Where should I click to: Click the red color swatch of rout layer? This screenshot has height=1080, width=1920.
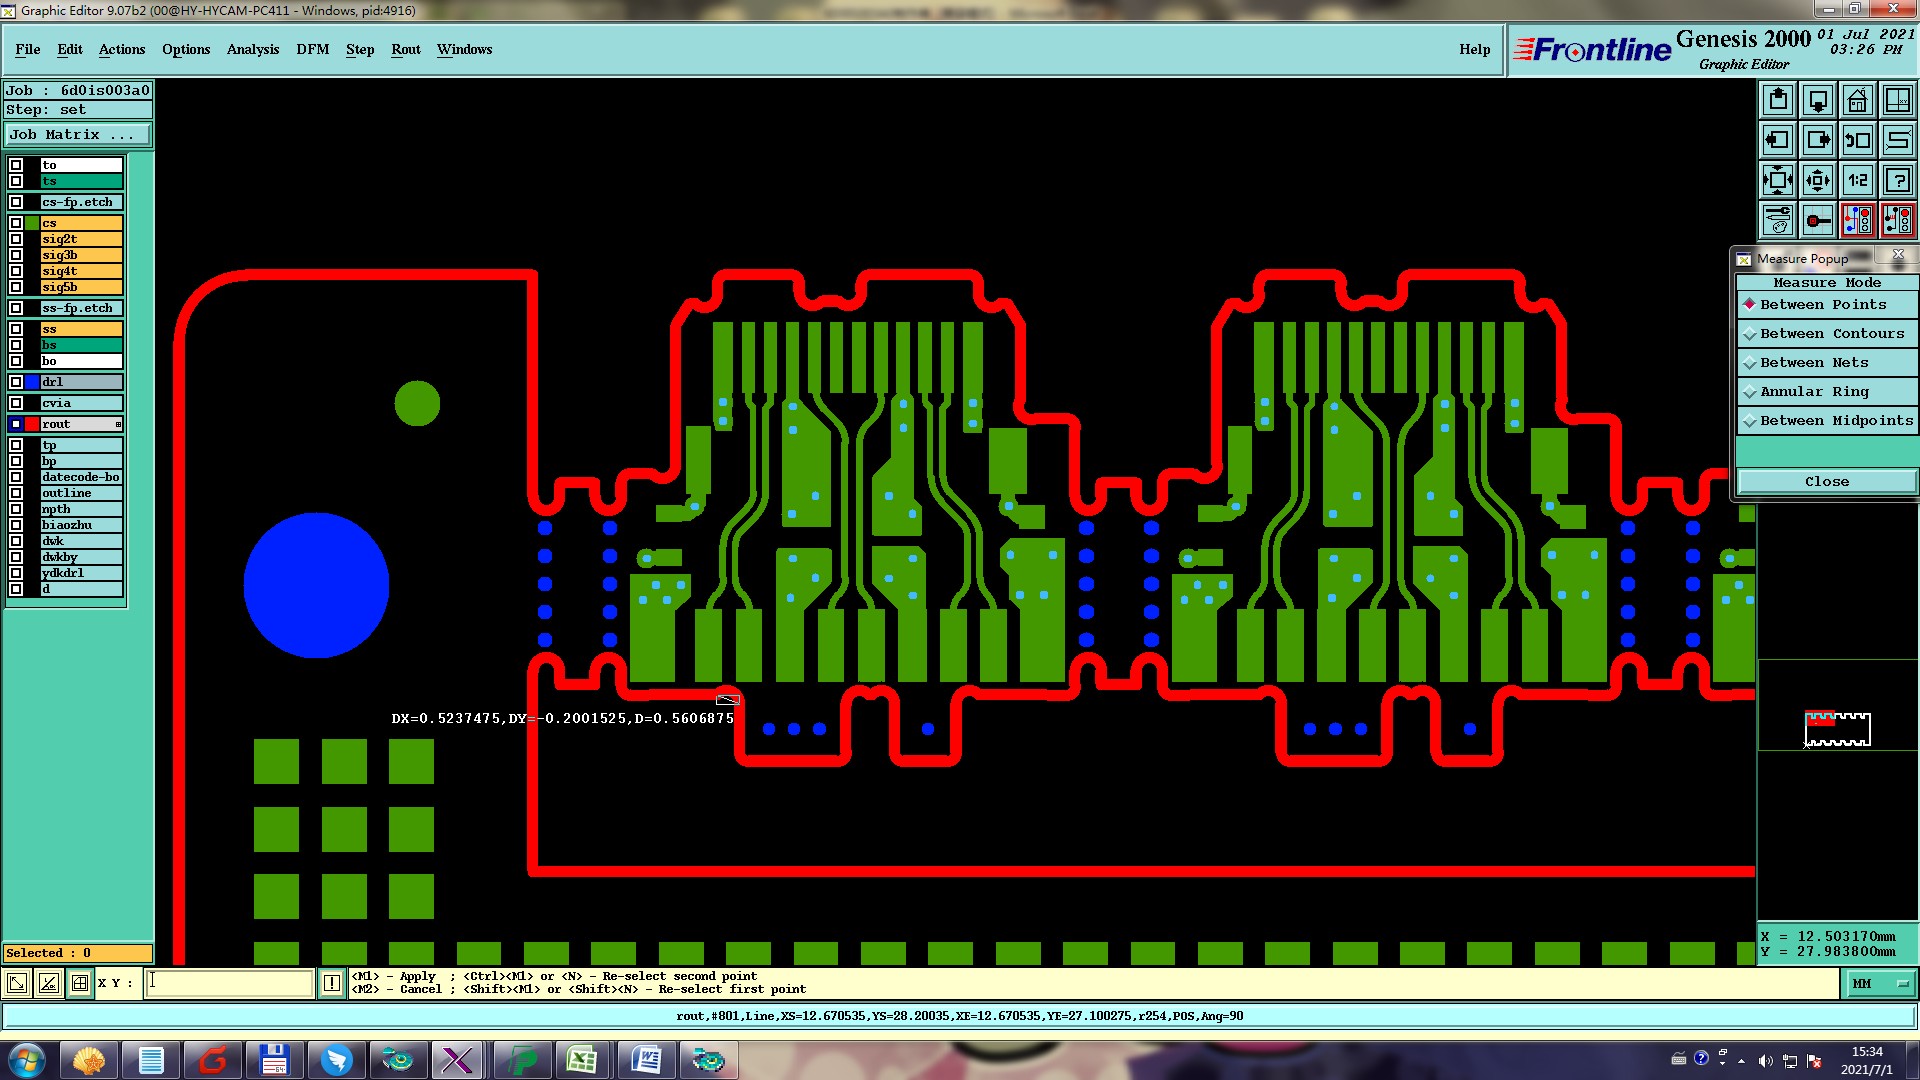[x=32, y=424]
